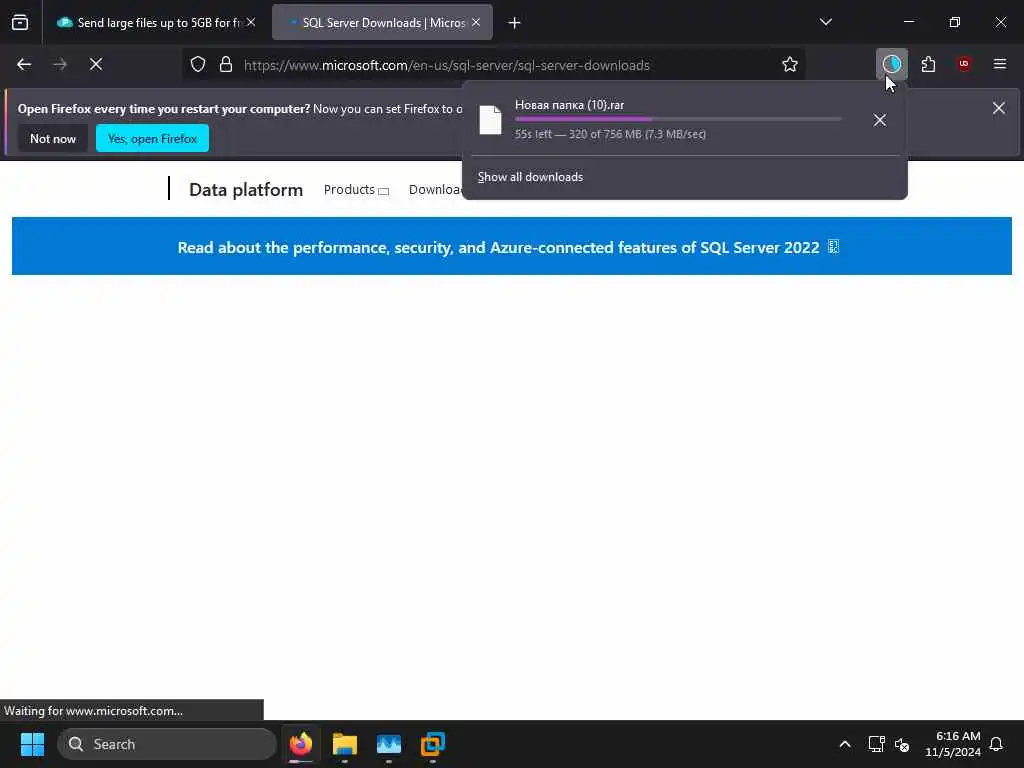
Task: Open the blue landscape taskbar app
Action: 389,744
